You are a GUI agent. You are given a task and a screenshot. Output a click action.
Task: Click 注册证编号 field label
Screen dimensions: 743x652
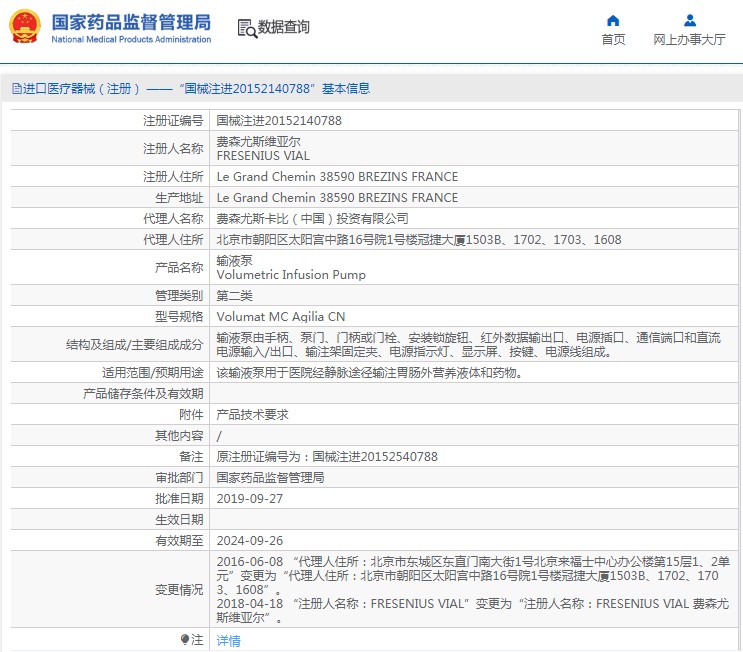[173, 121]
